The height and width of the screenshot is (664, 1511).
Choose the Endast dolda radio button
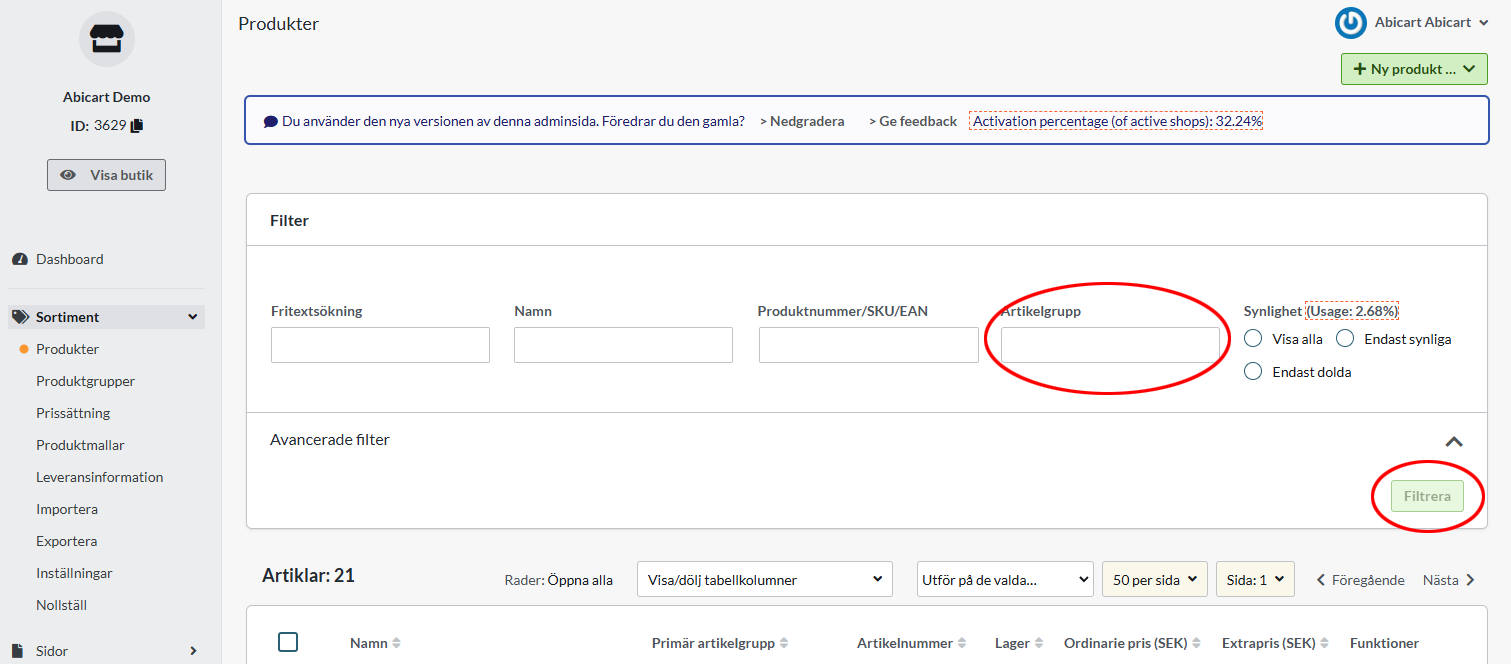point(1253,372)
